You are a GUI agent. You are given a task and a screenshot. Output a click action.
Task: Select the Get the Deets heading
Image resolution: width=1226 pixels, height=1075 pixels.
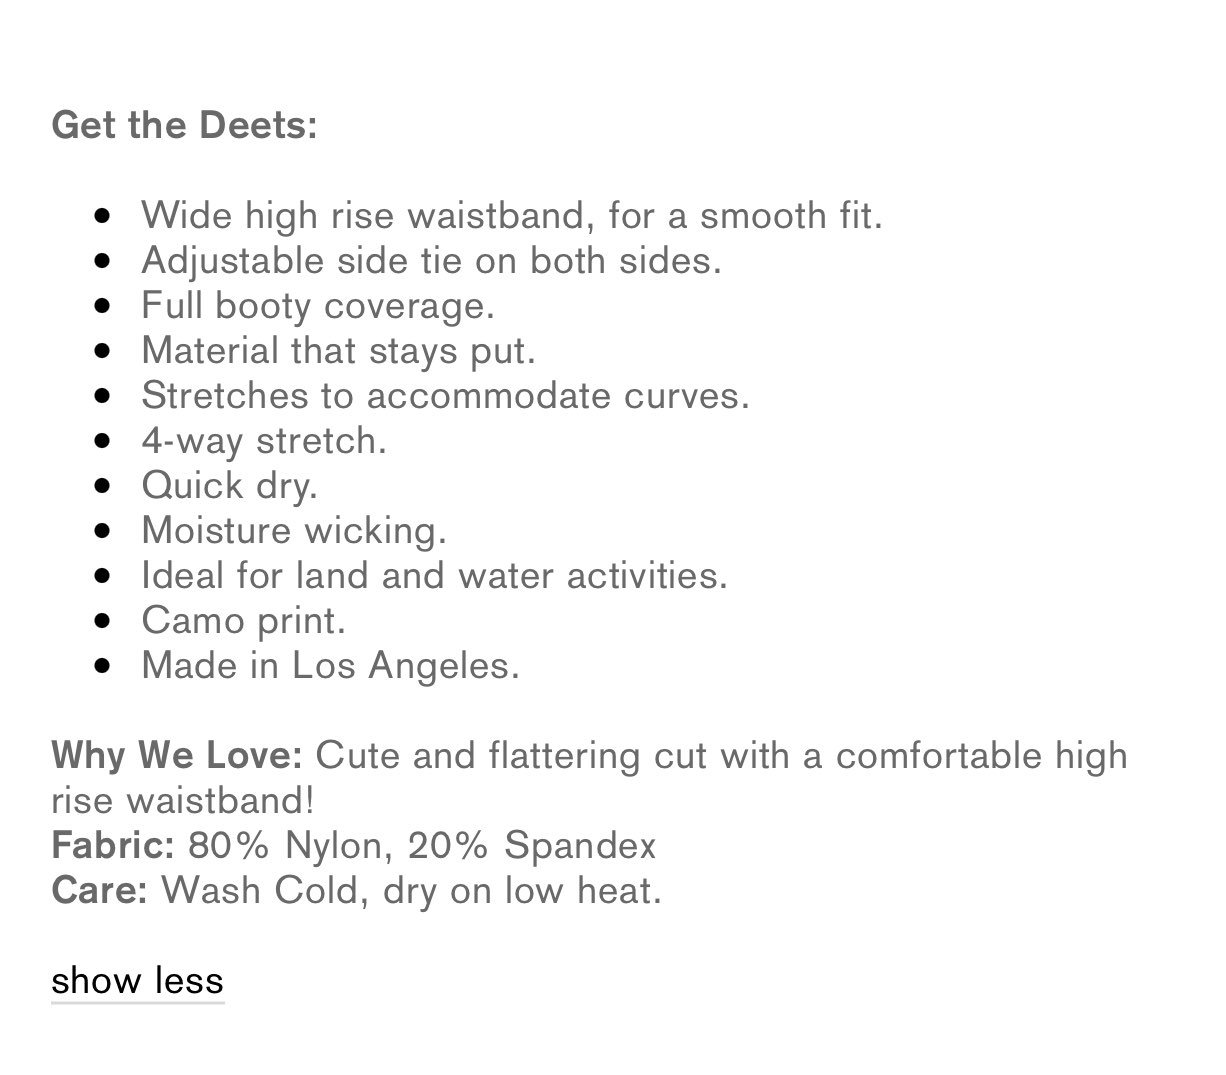184,126
